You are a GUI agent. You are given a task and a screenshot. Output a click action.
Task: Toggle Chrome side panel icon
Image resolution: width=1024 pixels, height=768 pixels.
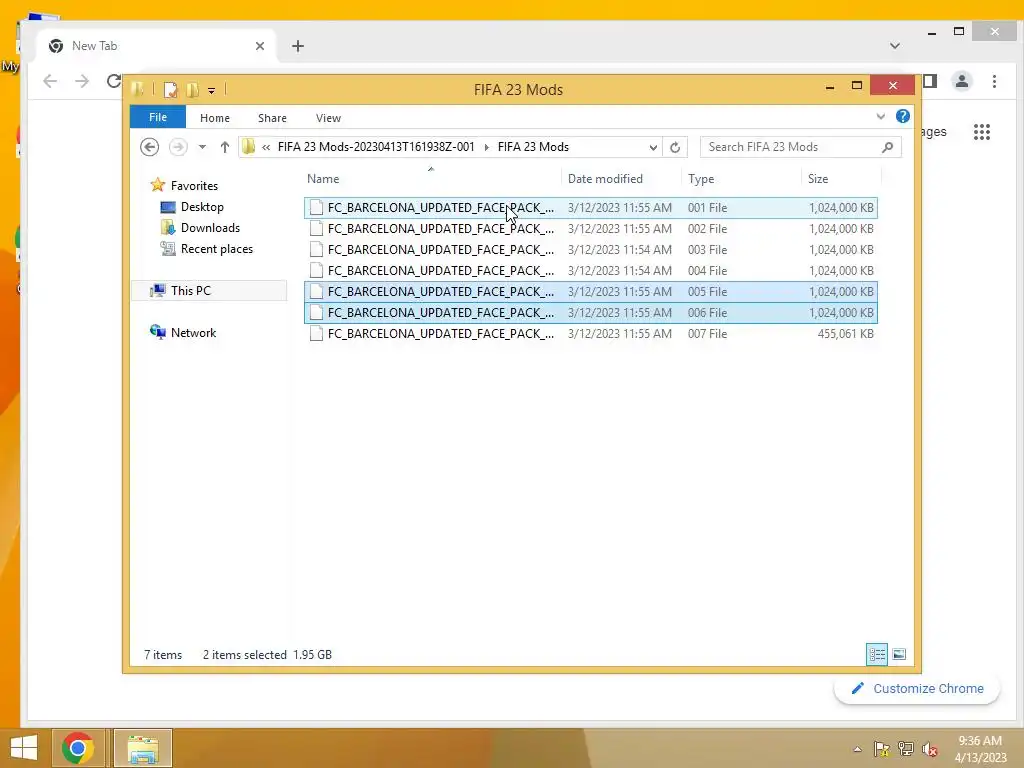tap(930, 81)
